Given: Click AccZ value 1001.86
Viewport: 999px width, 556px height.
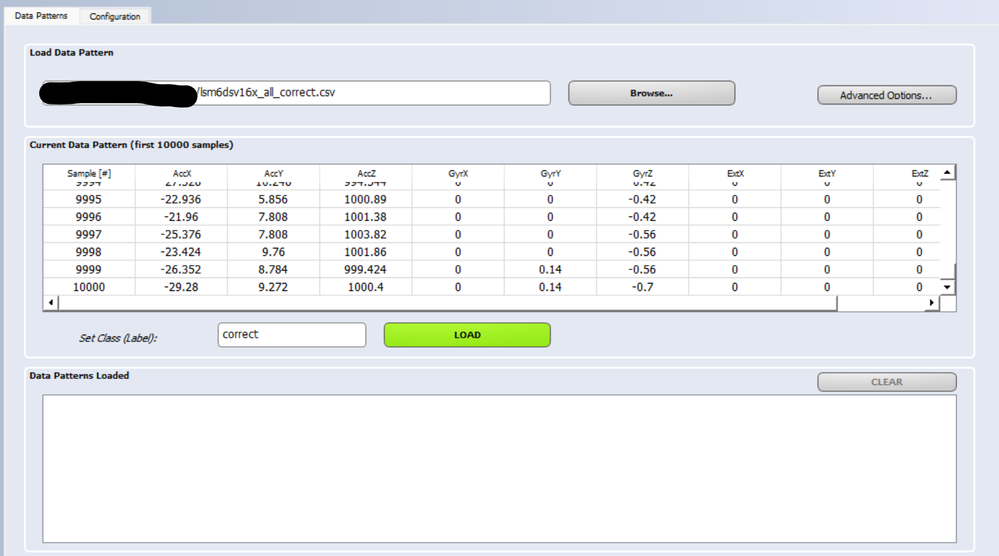Looking at the screenshot, I should 365,252.
